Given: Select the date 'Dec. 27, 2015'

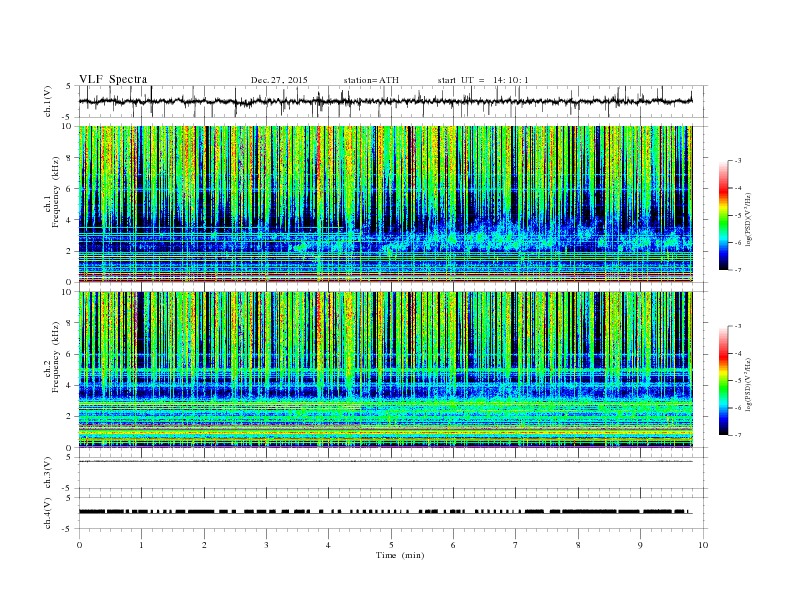Looking at the screenshot, I should (x=279, y=80).
